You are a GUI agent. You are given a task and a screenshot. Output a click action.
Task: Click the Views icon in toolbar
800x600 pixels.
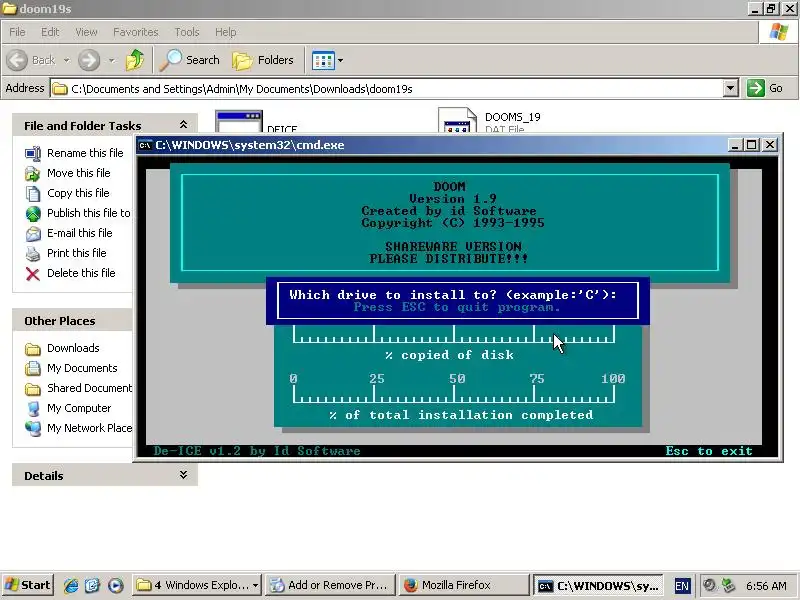323,60
